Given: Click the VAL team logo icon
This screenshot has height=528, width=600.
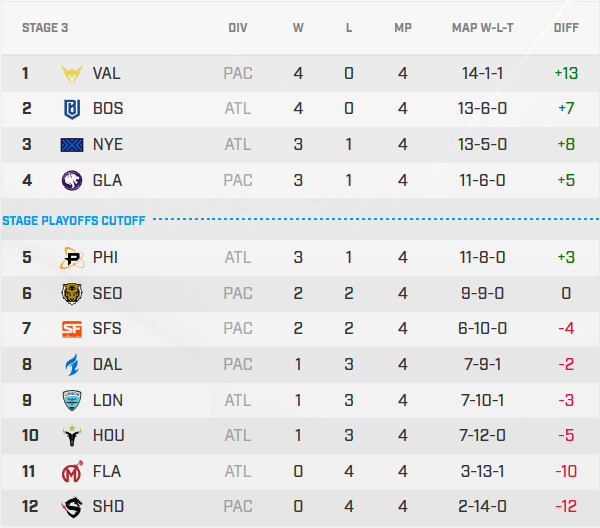Looking at the screenshot, I should (x=72, y=73).
